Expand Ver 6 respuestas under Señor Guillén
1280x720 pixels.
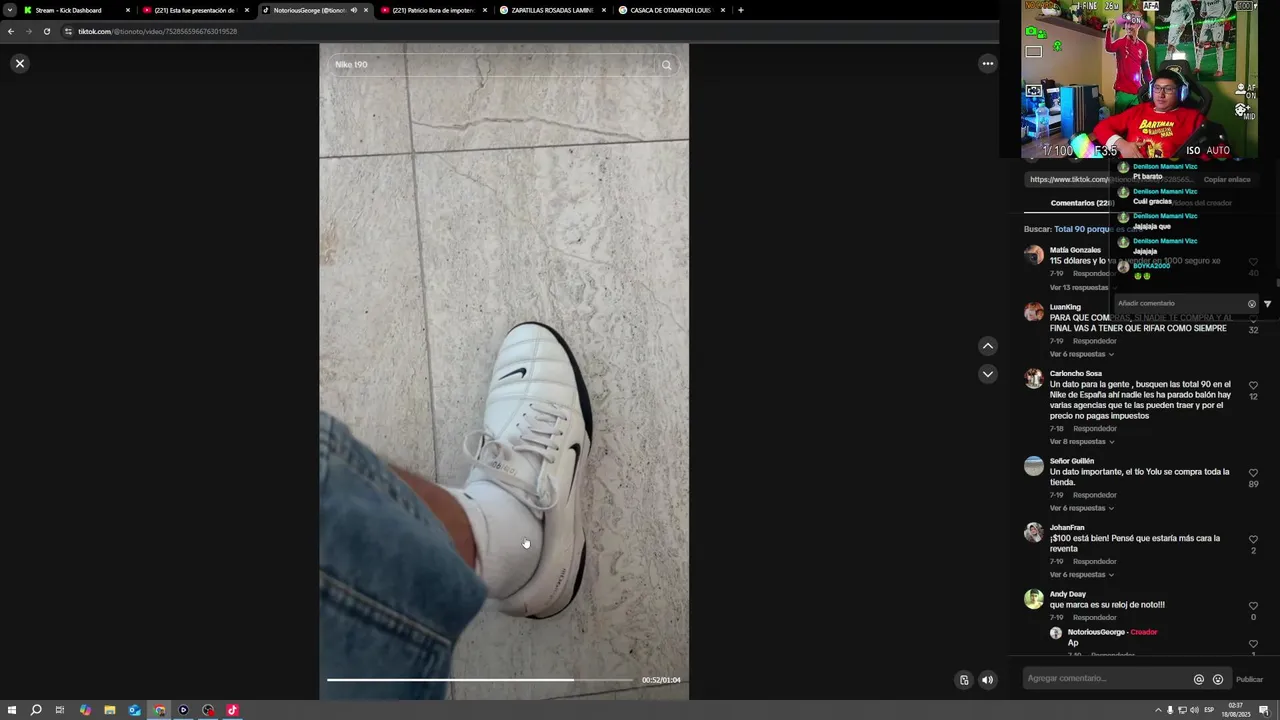1080,508
